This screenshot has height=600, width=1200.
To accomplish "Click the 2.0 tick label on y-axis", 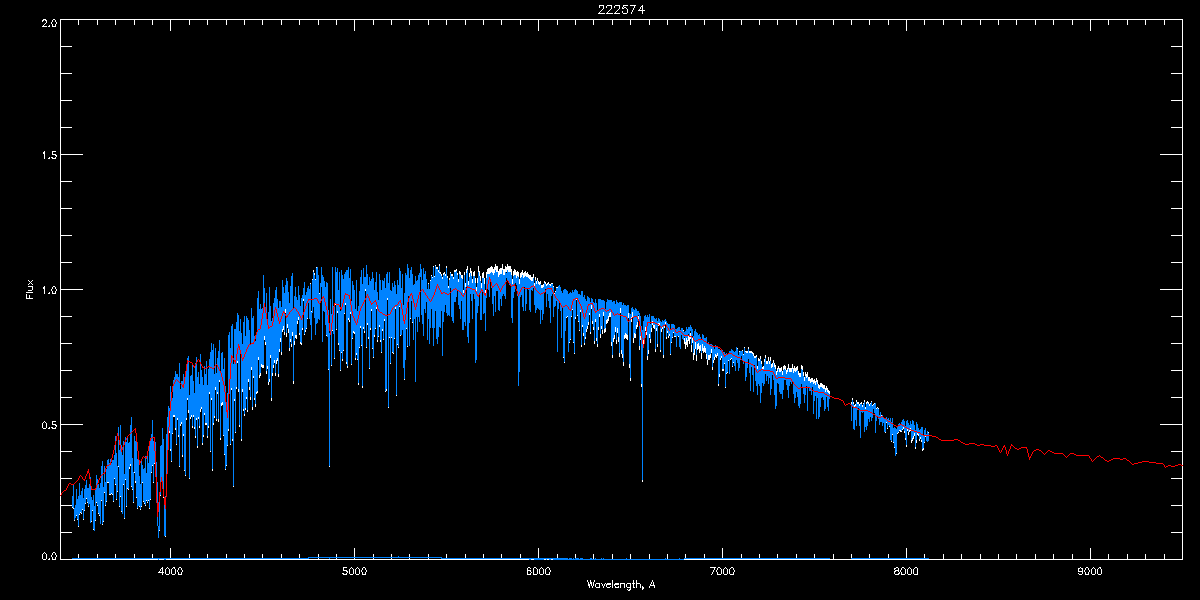I will (x=48, y=22).
